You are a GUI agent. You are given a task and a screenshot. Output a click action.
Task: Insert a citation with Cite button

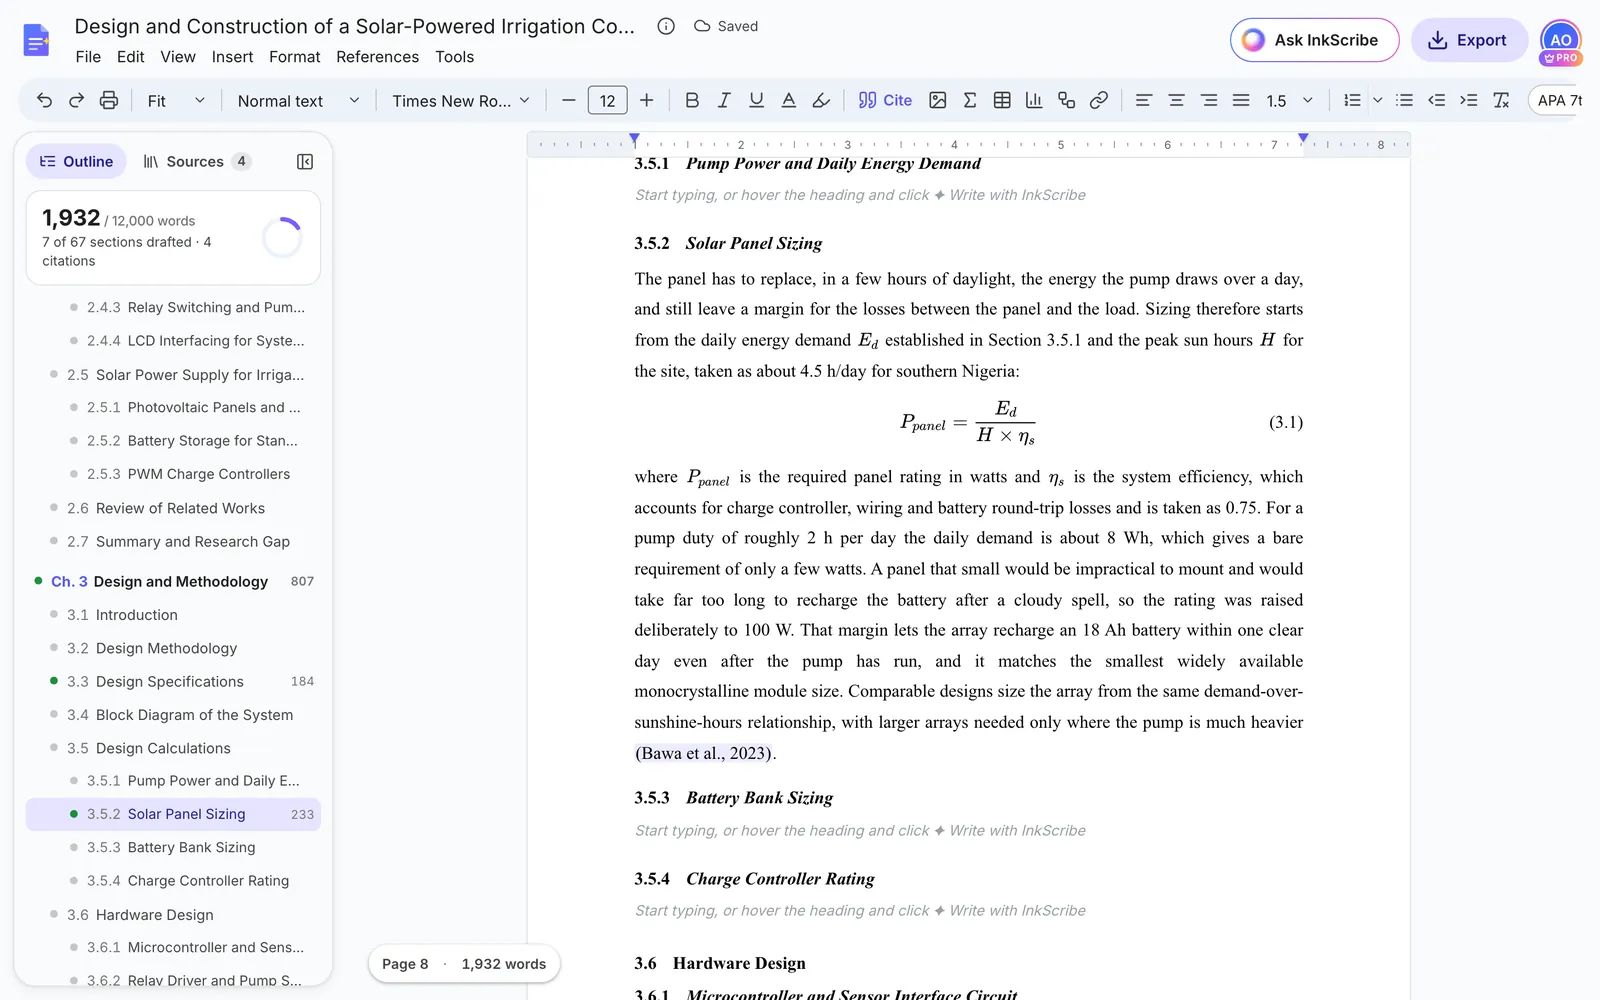click(885, 100)
